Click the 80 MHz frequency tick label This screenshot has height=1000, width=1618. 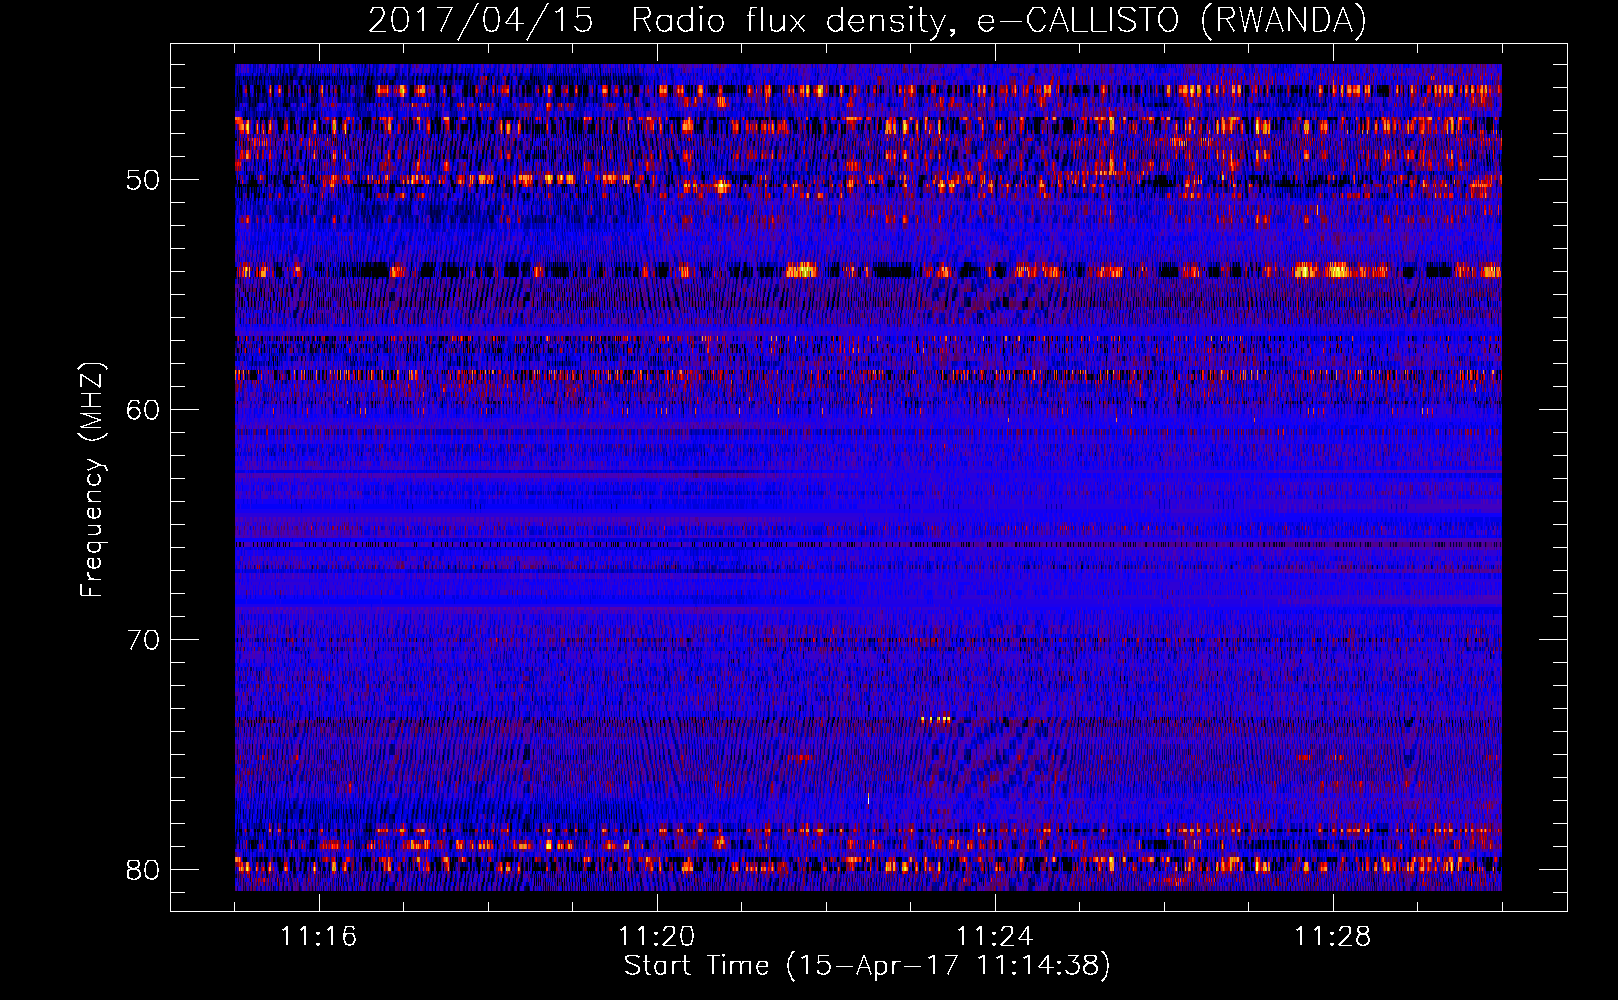(x=143, y=870)
